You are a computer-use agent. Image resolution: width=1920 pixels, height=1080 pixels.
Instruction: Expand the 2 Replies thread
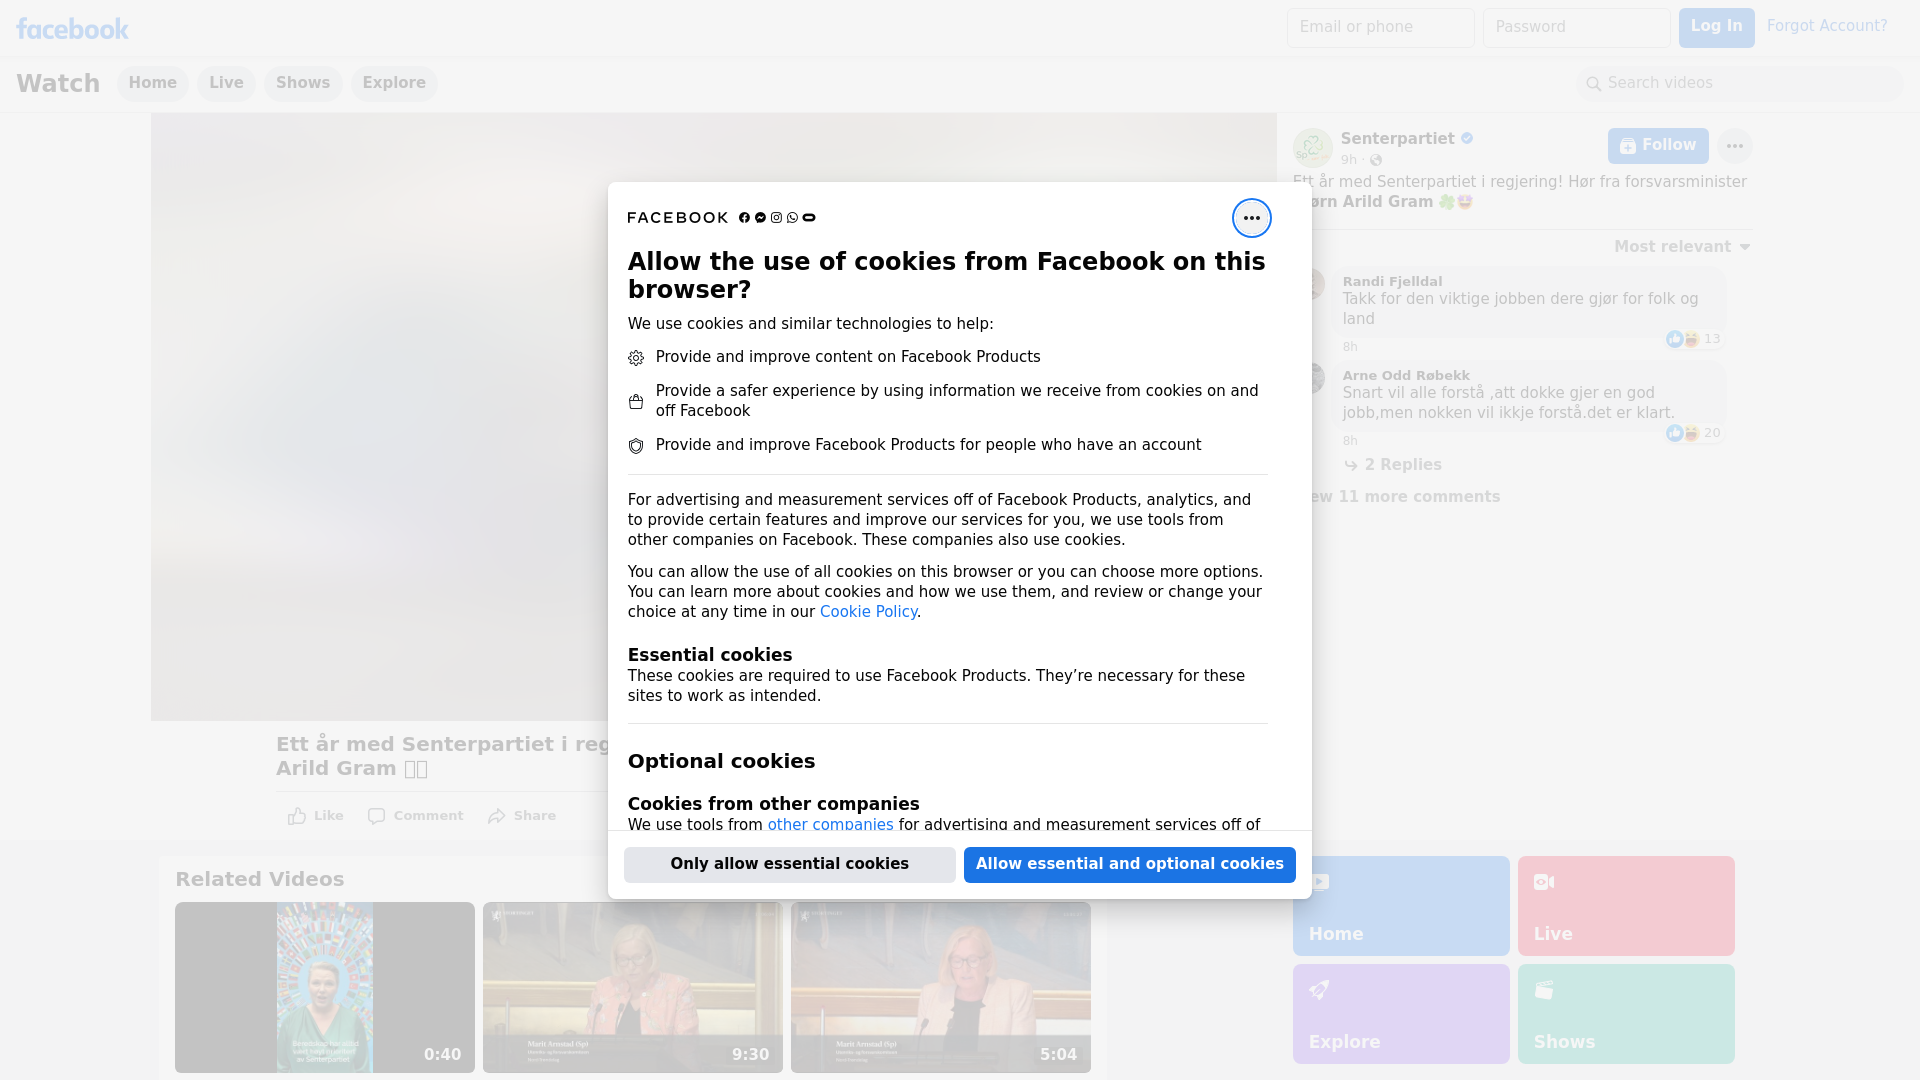pos(1393,465)
